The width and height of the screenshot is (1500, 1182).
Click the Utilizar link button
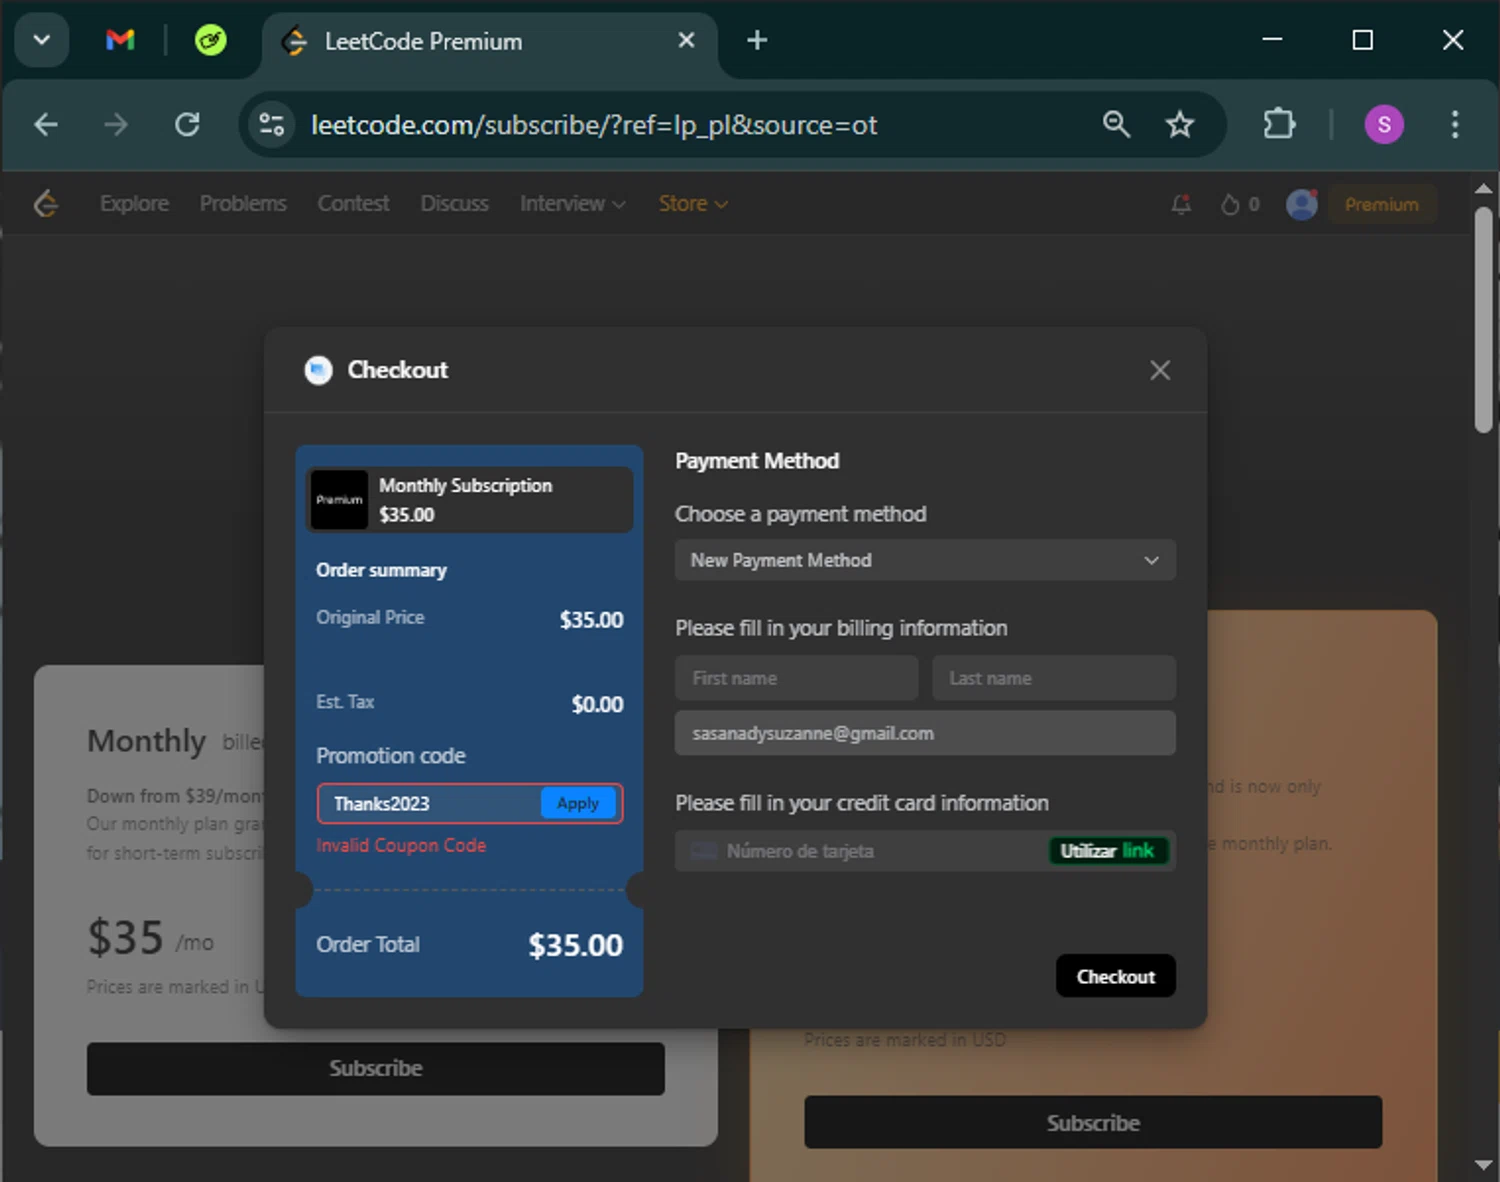(x=1107, y=851)
